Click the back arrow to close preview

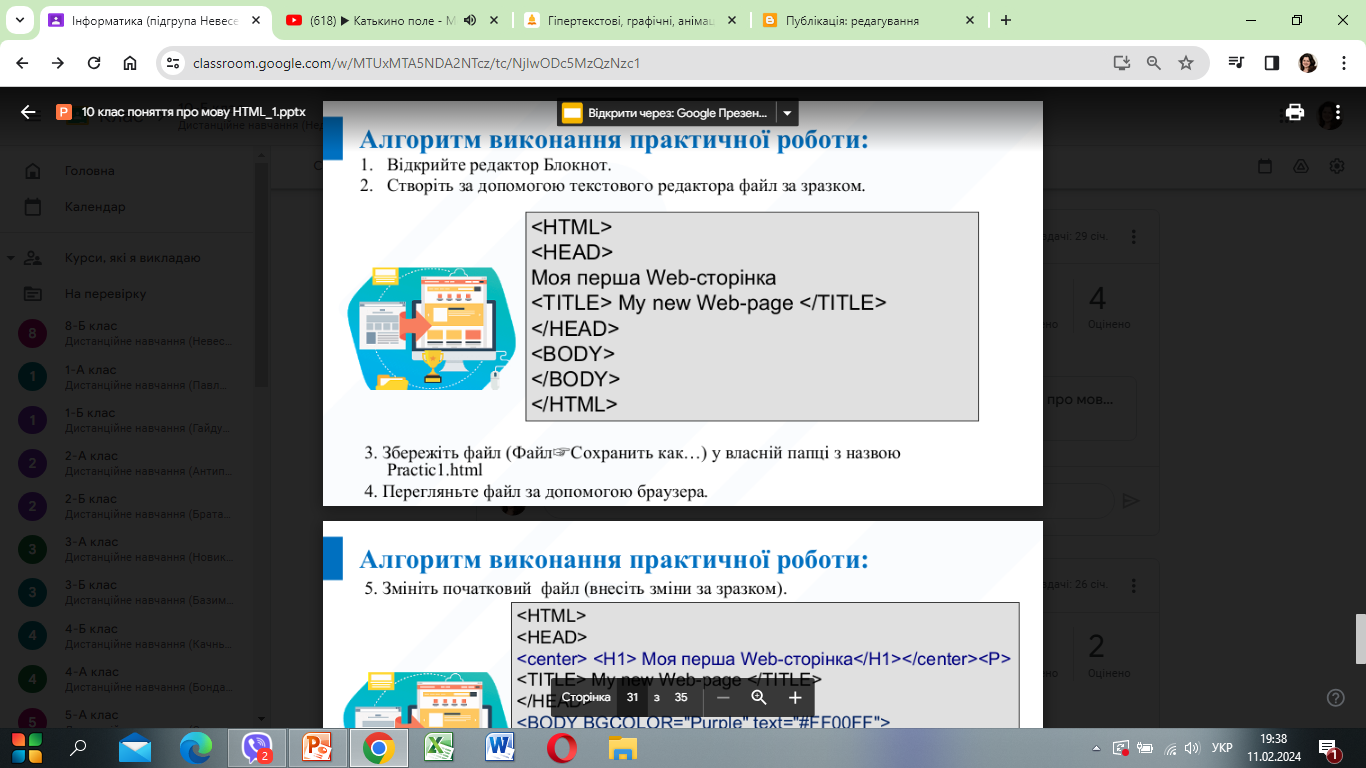click(x=28, y=113)
